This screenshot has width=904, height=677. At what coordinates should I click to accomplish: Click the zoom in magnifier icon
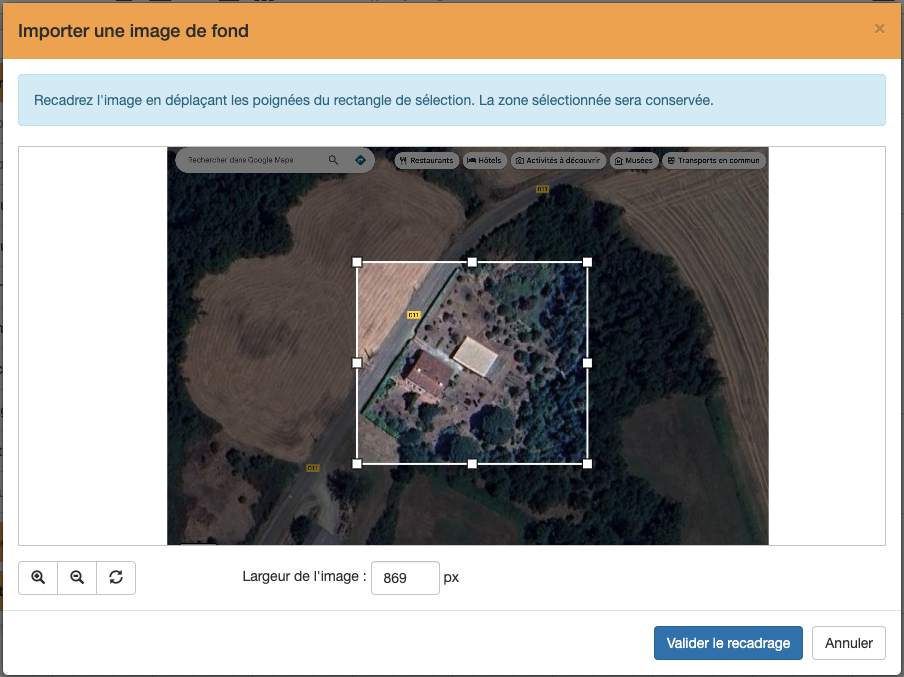[x=38, y=578]
